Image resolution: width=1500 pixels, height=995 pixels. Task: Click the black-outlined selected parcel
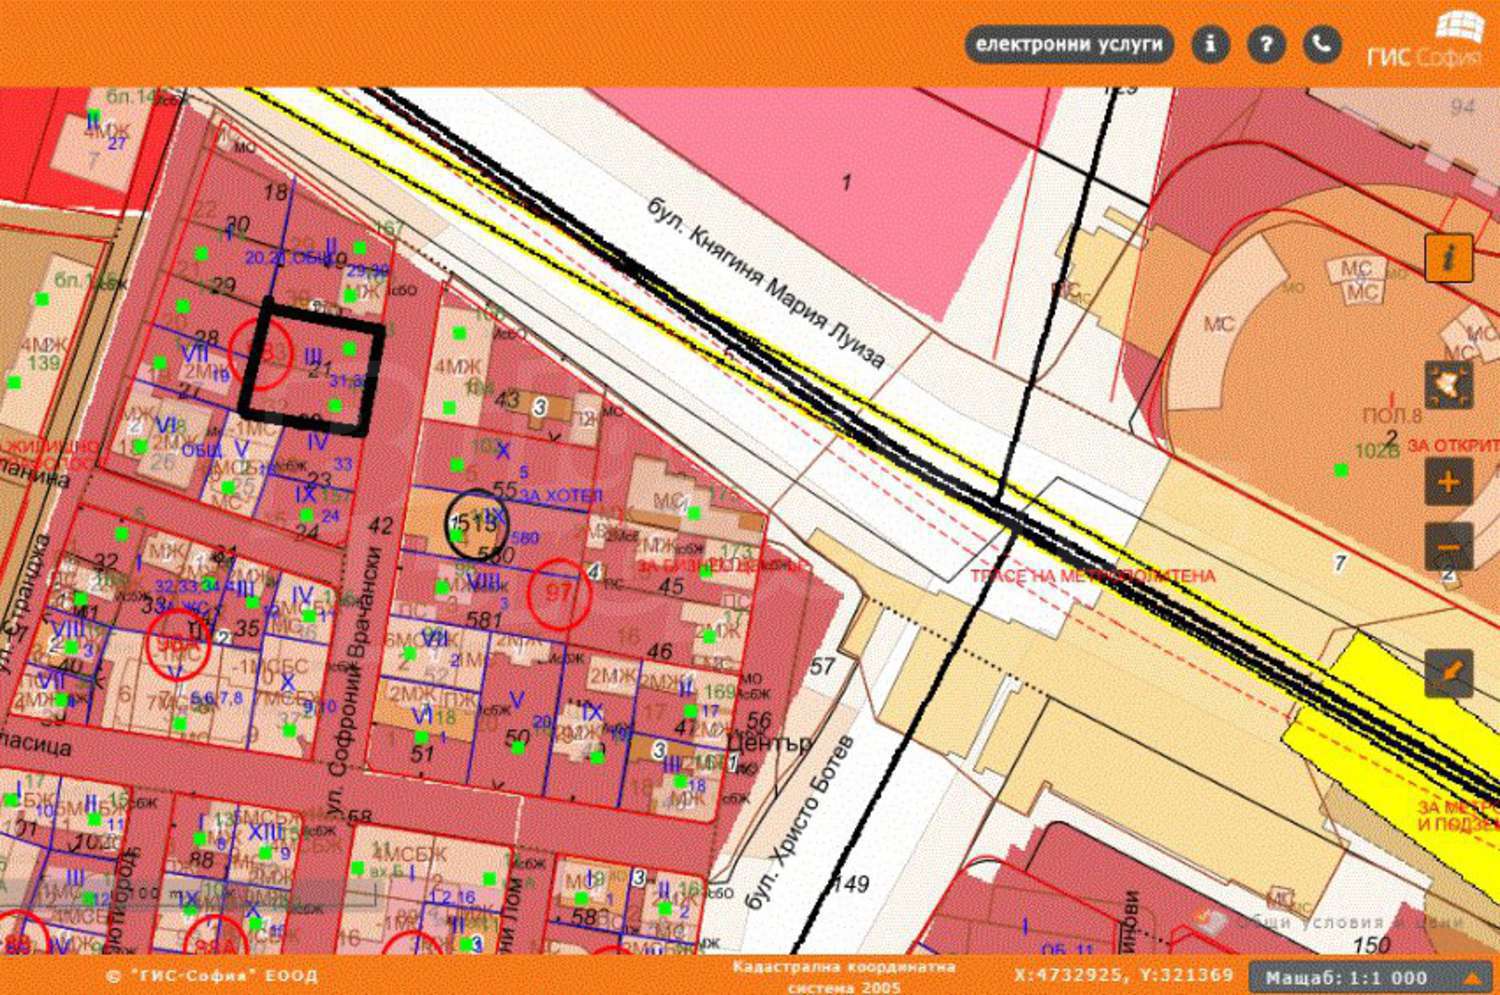pyautogui.click(x=312, y=366)
